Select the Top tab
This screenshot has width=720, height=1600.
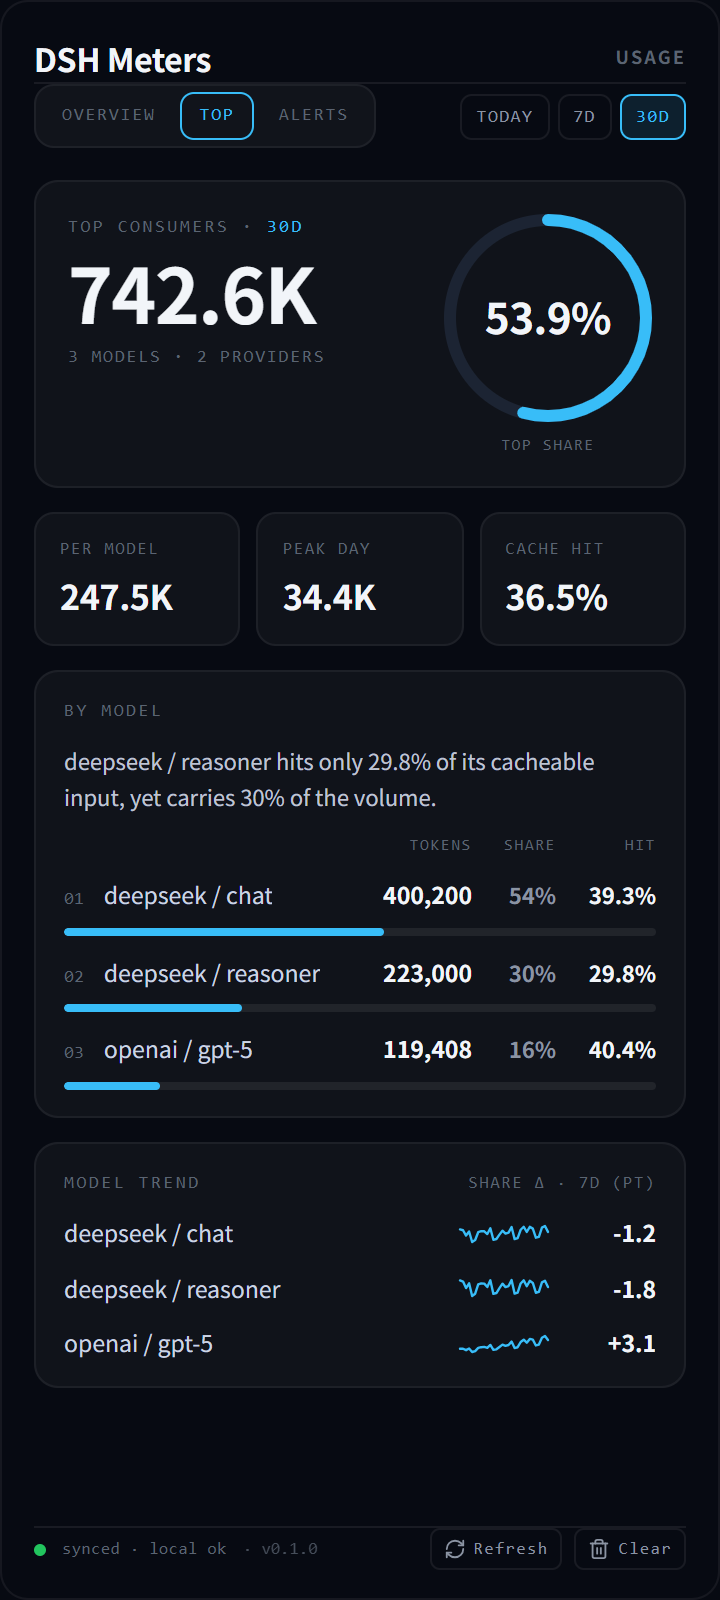click(x=216, y=115)
